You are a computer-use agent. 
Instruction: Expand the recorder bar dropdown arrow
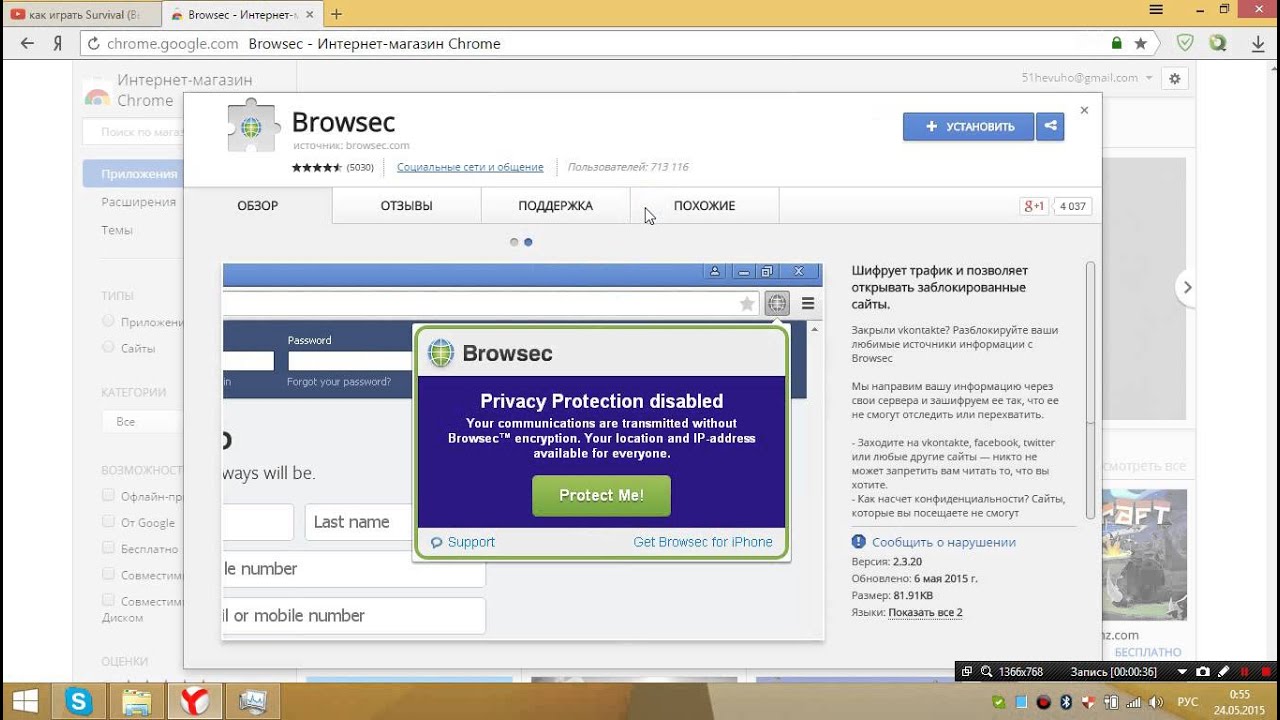click(1182, 672)
